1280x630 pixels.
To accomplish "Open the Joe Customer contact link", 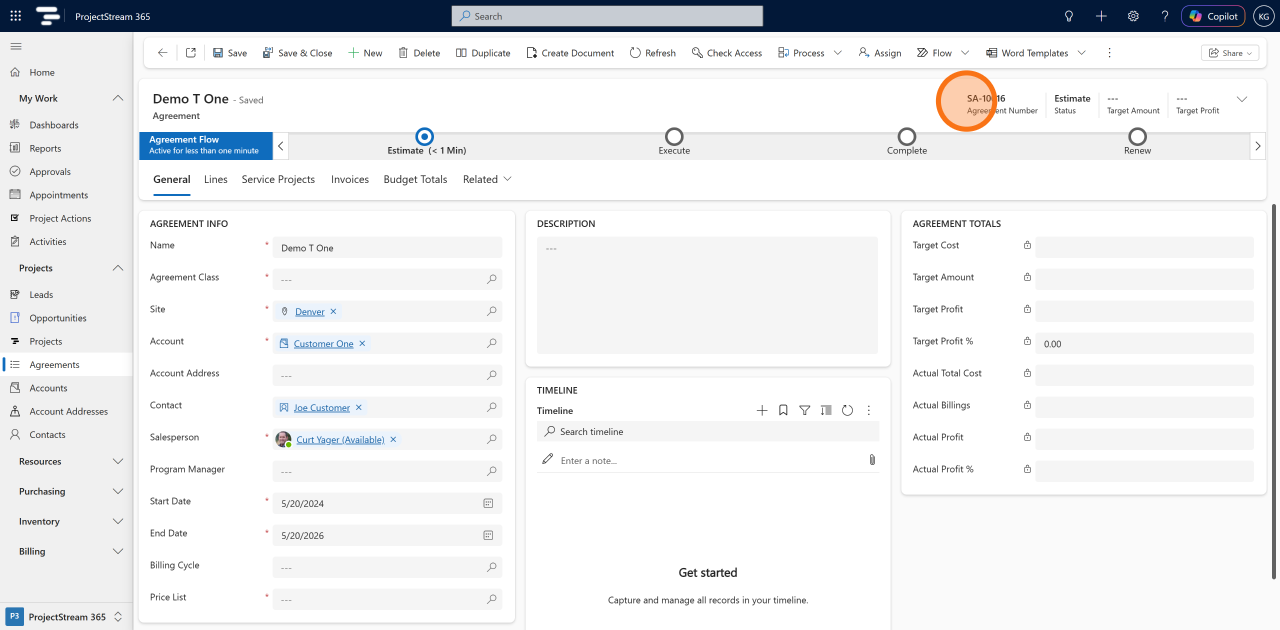I will (322, 407).
